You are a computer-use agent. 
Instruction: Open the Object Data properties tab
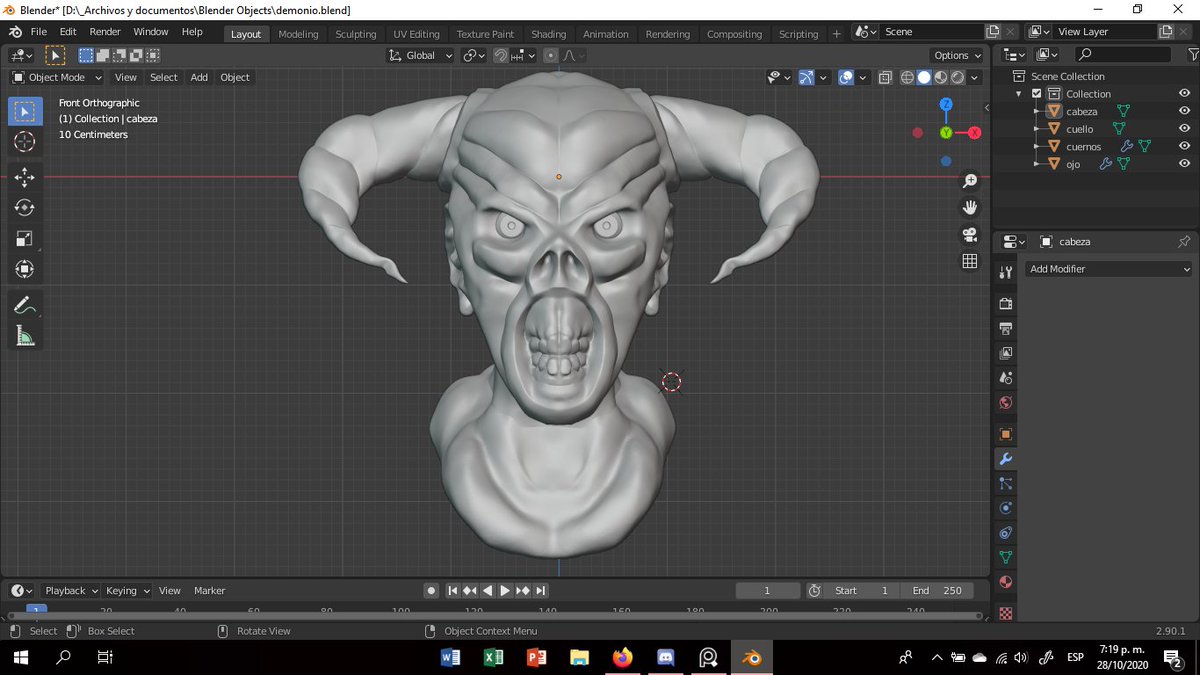1006,557
